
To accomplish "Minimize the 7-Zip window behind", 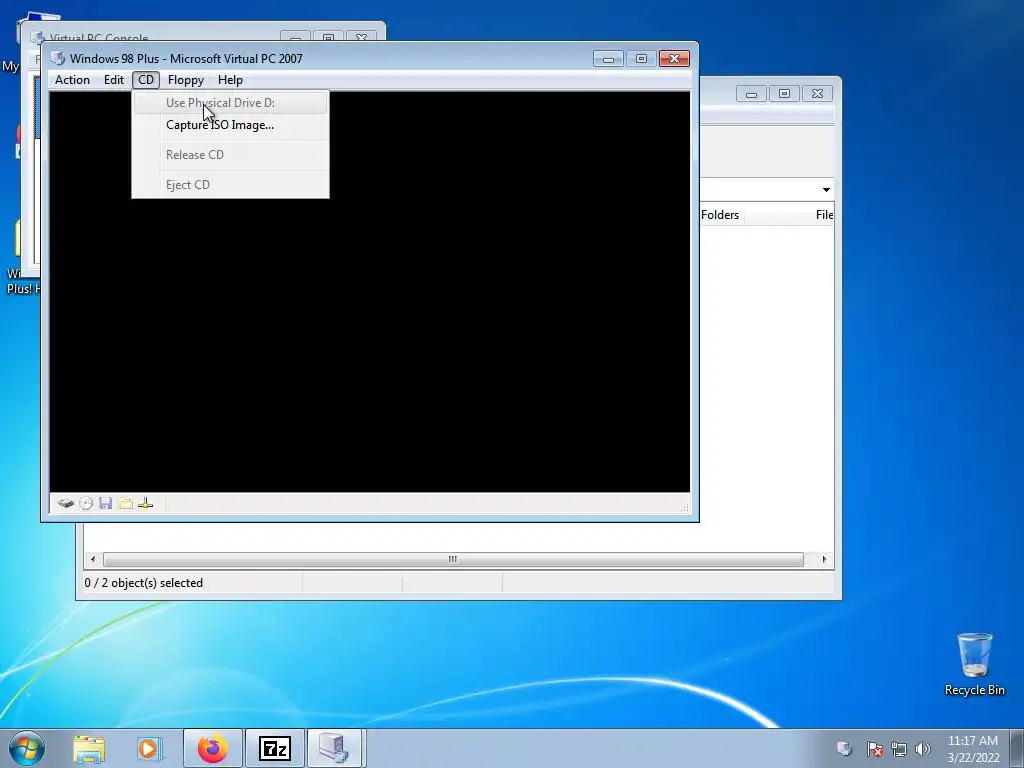I will pyautogui.click(x=751, y=94).
